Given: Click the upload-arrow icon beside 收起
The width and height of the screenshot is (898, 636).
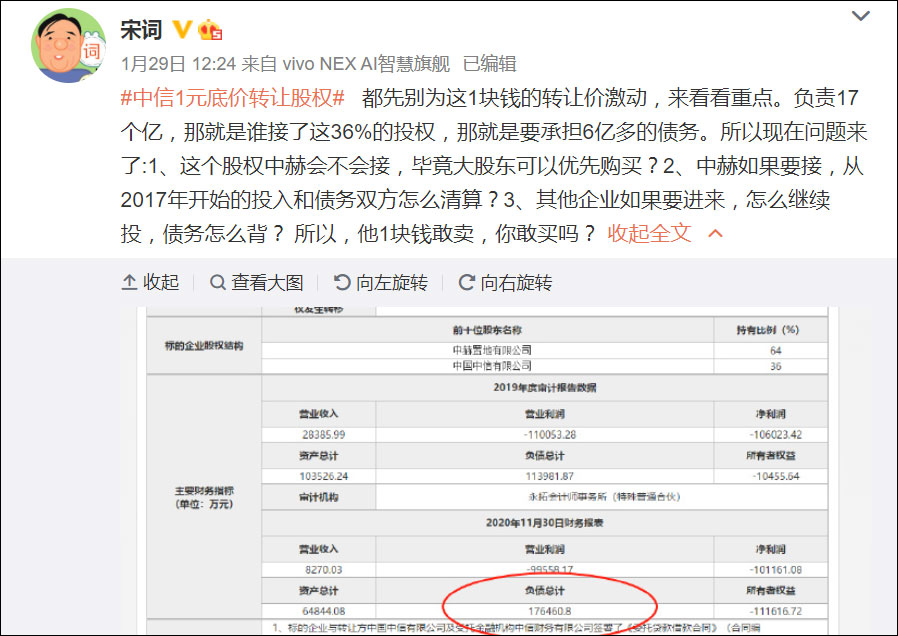Looking at the screenshot, I should click(x=129, y=282).
